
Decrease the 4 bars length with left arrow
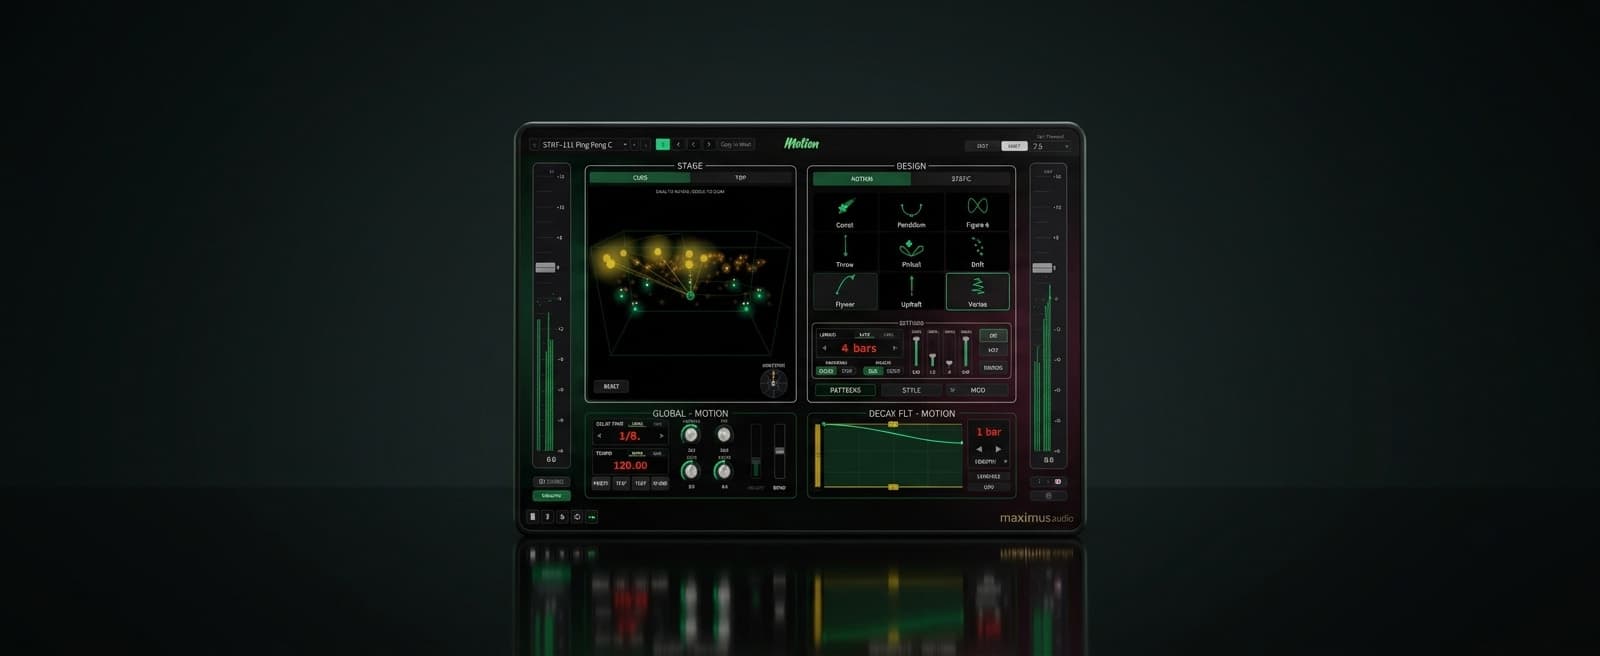point(824,348)
